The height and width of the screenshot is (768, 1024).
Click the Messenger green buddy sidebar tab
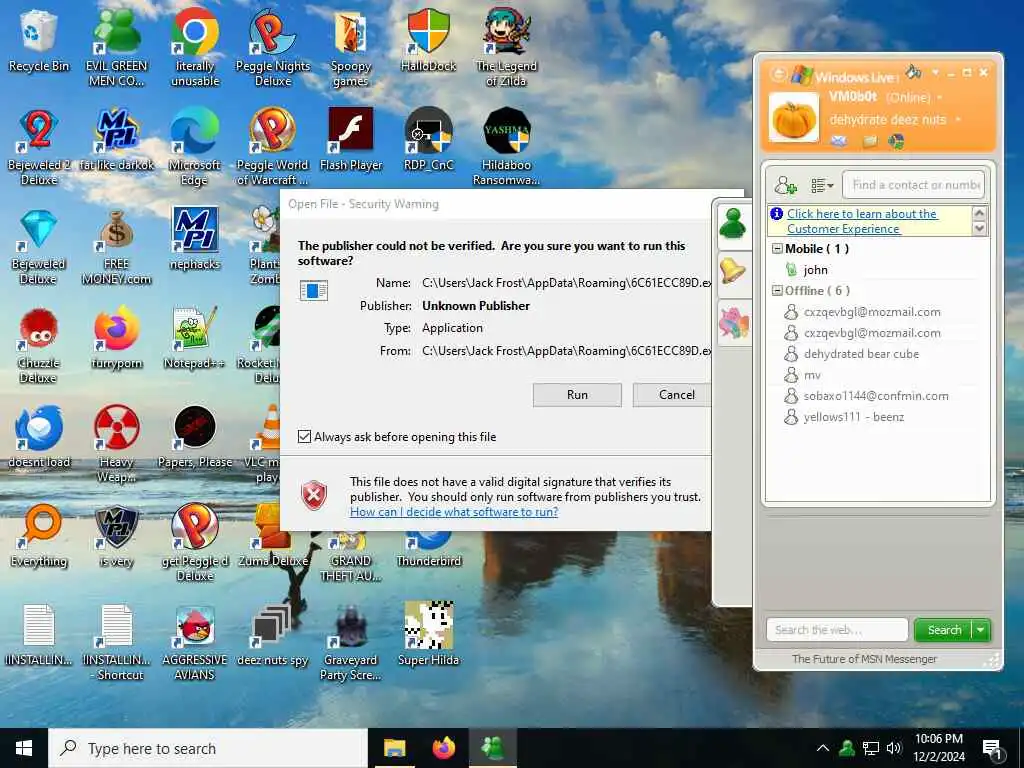tap(733, 225)
